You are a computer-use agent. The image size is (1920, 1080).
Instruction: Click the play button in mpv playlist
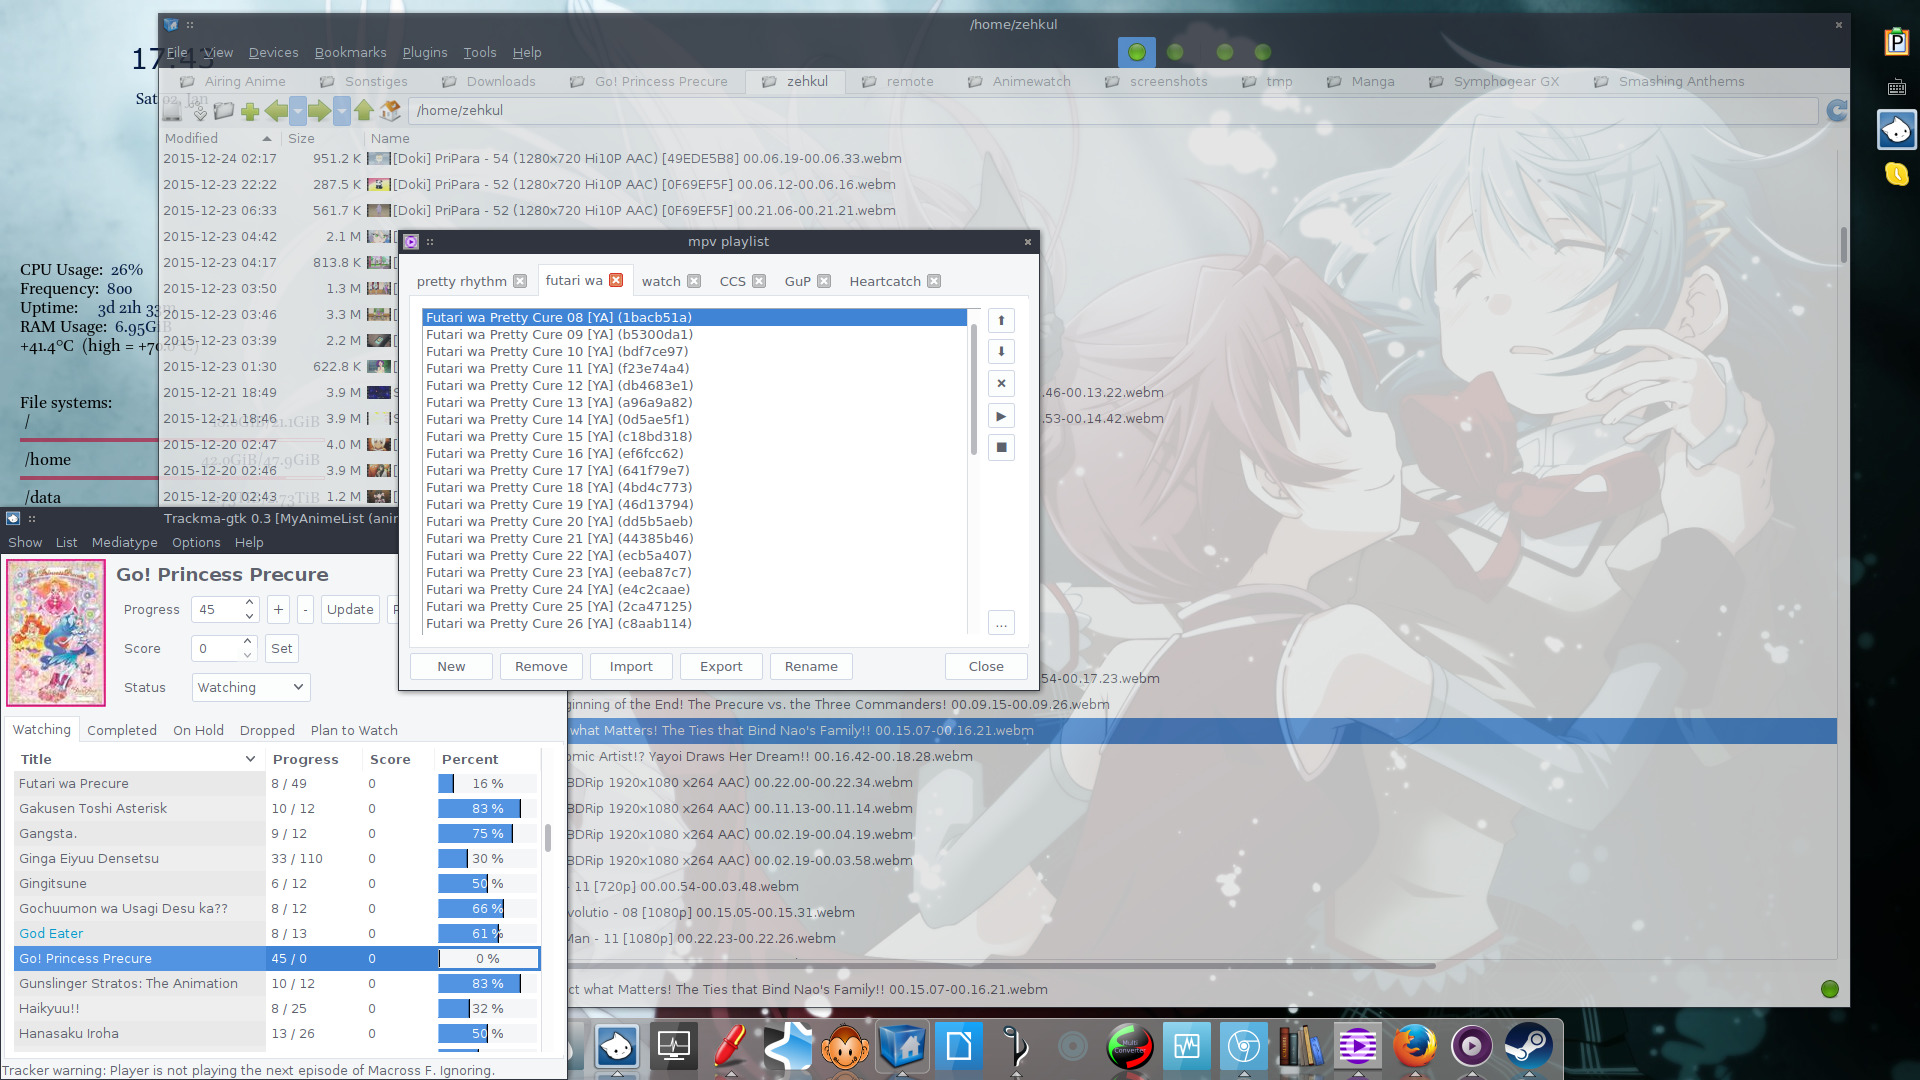pyautogui.click(x=1001, y=416)
